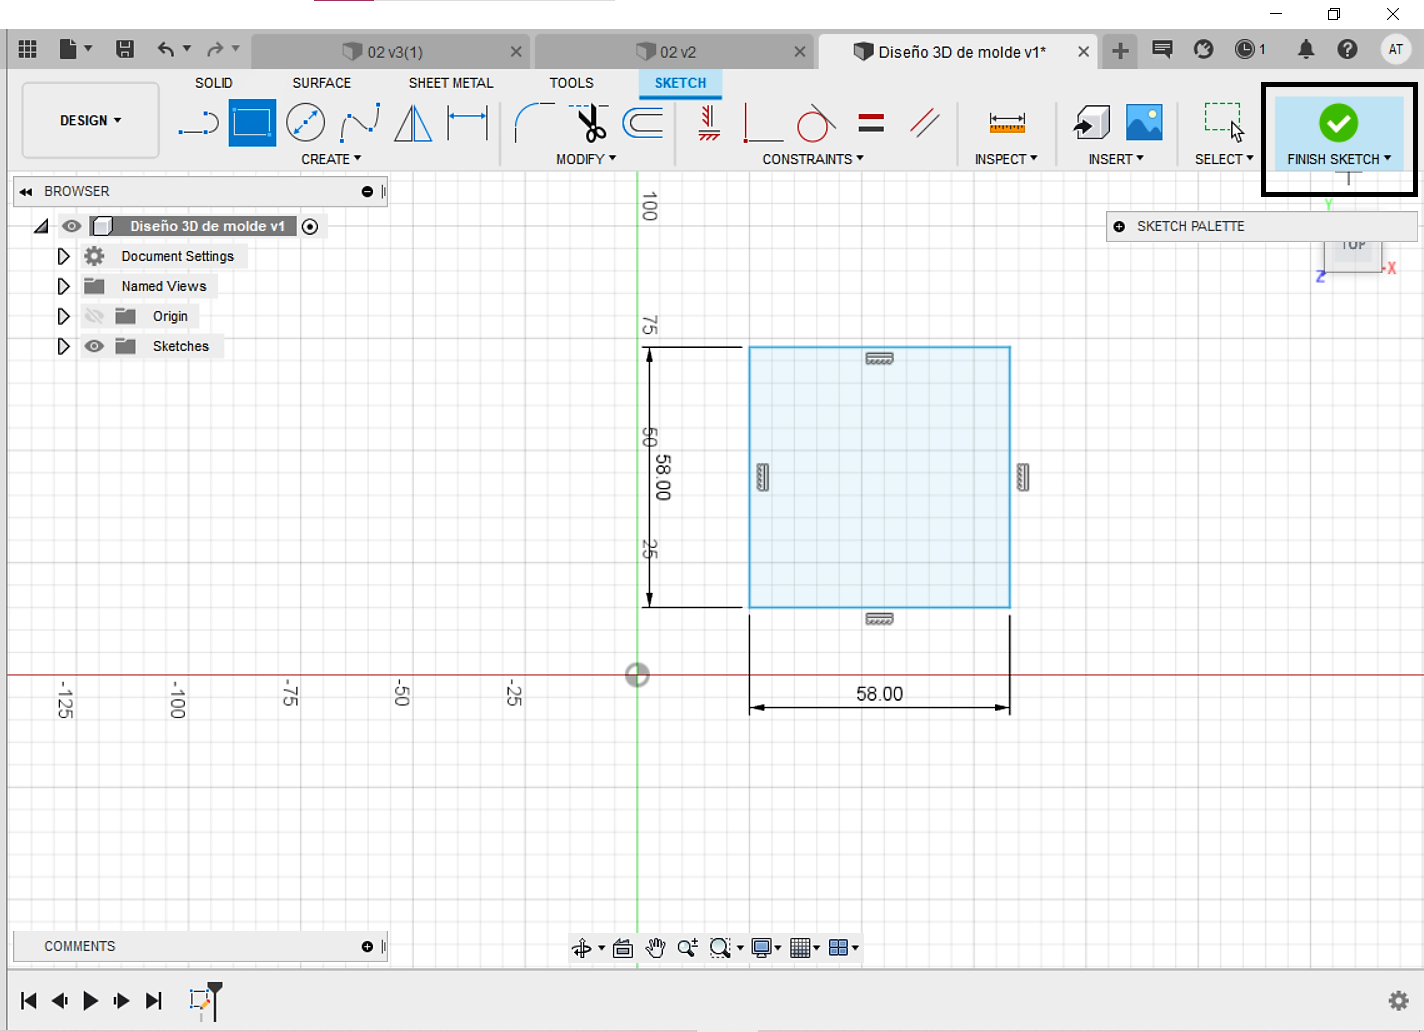Save the document with the disk icon
The image size is (1424, 1032).
pyautogui.click(x=125, y=49)
